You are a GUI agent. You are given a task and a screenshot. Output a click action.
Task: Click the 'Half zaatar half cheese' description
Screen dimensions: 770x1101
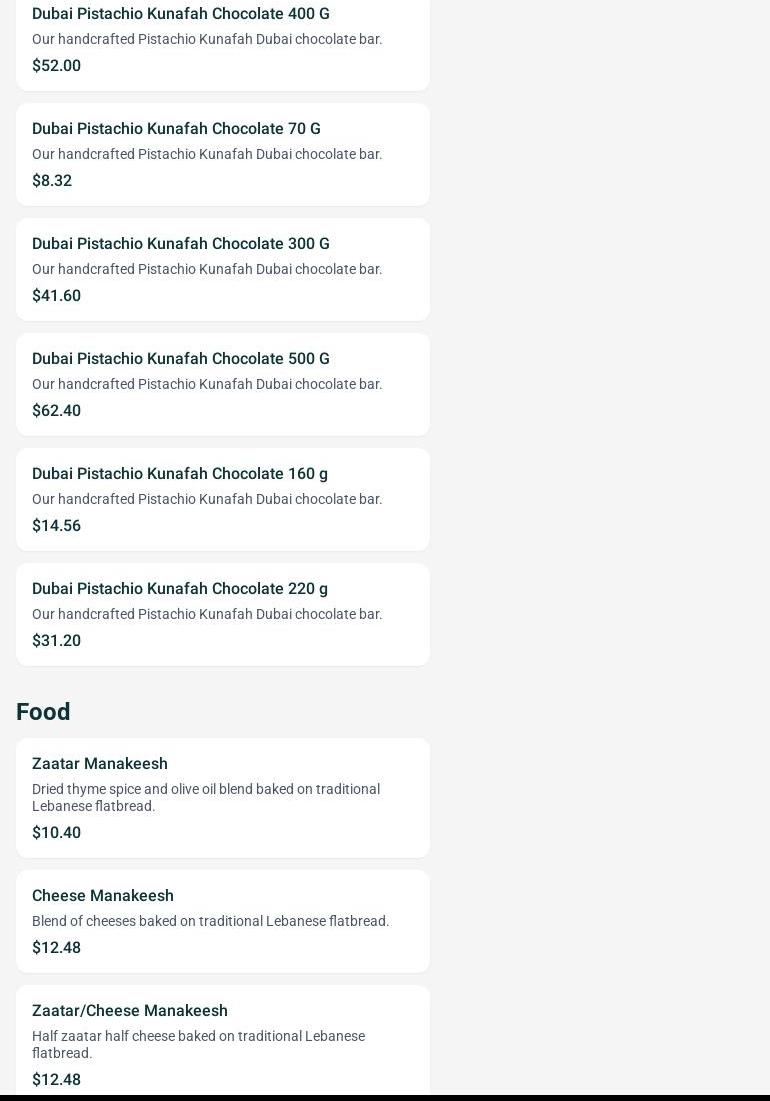tap(198, 1044)
